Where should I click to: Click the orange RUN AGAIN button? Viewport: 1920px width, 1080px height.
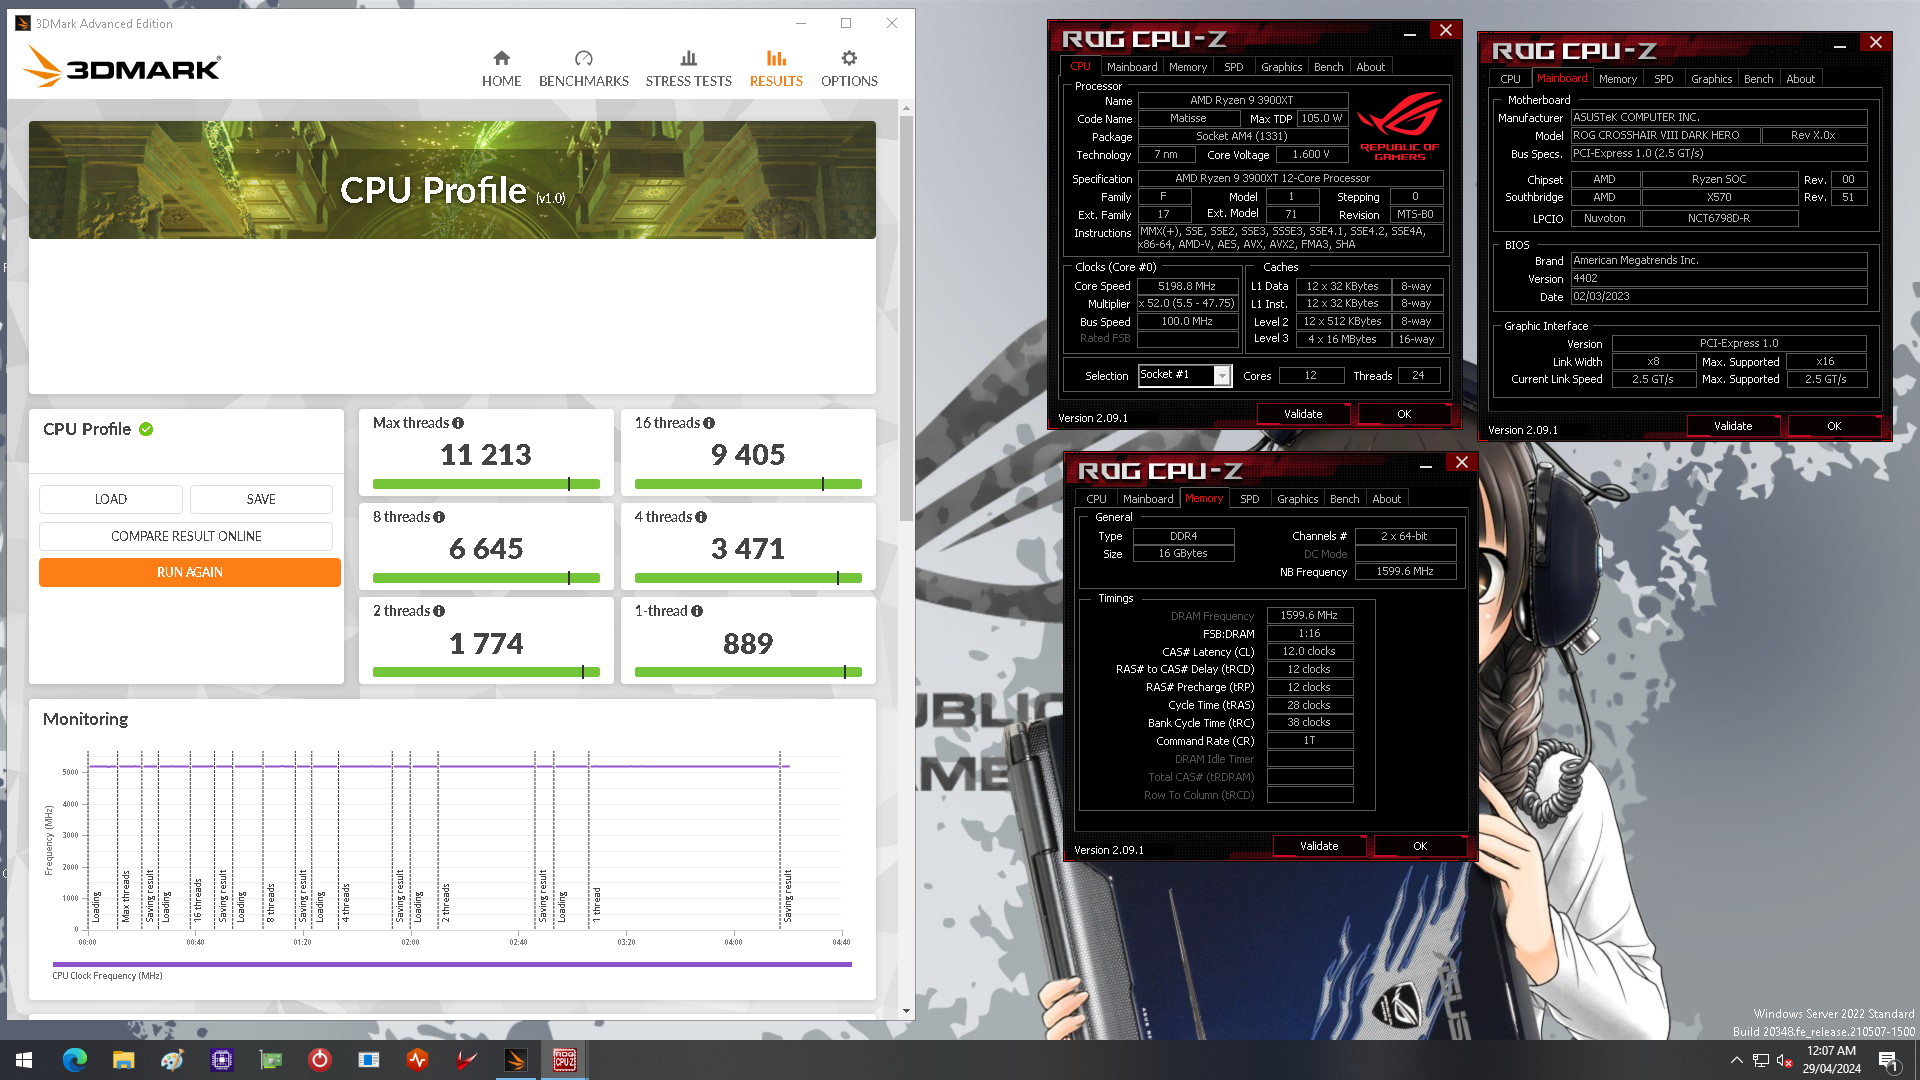(x=190, y=572)
